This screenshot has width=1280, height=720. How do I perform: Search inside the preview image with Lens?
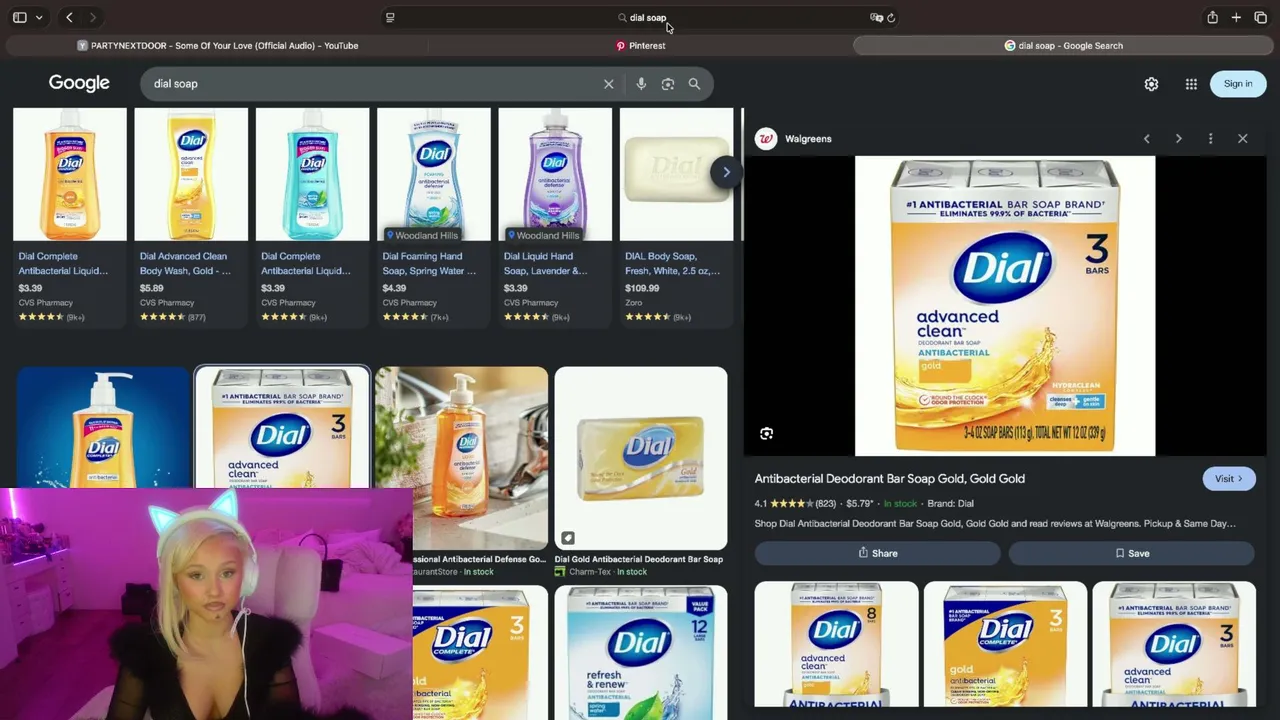tap(766, 434)
